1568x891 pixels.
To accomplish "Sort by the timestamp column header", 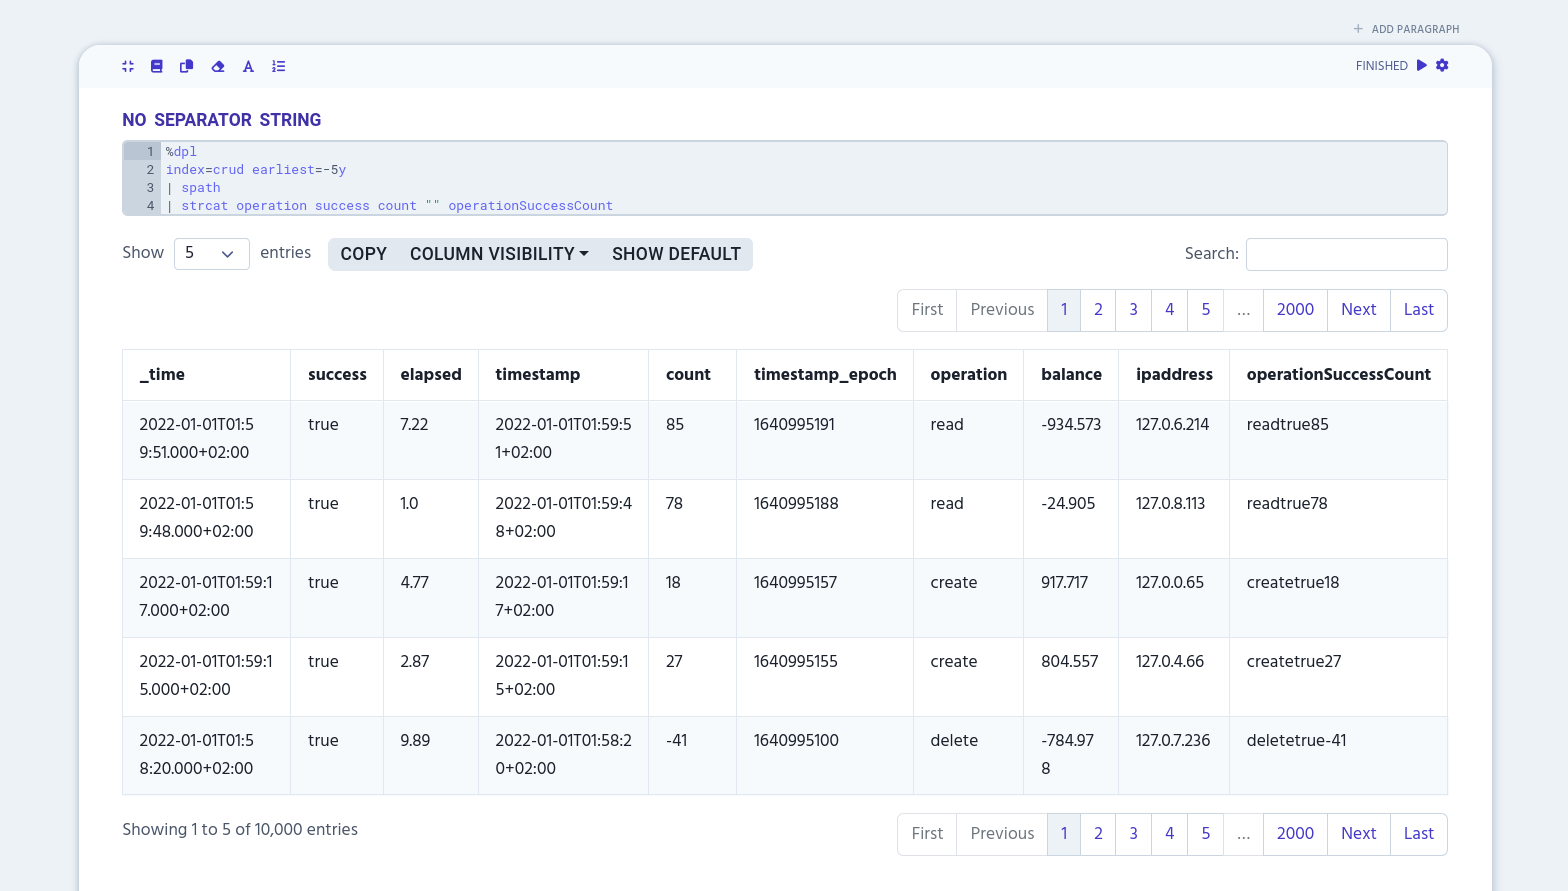I will (x=564, y=375).
